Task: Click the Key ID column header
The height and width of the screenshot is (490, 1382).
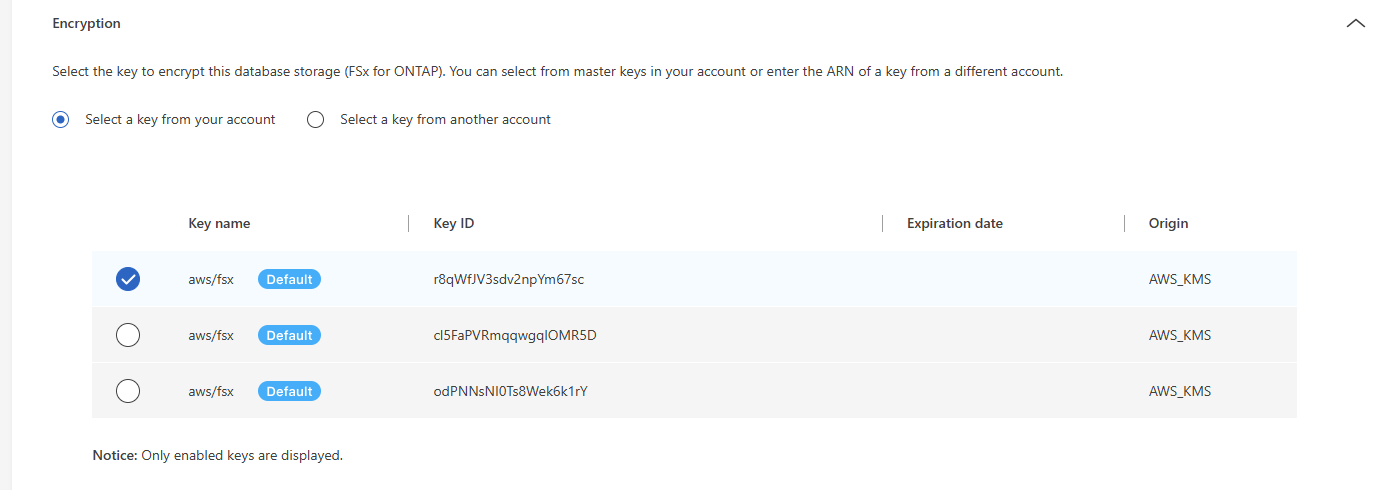Action: 453,224
